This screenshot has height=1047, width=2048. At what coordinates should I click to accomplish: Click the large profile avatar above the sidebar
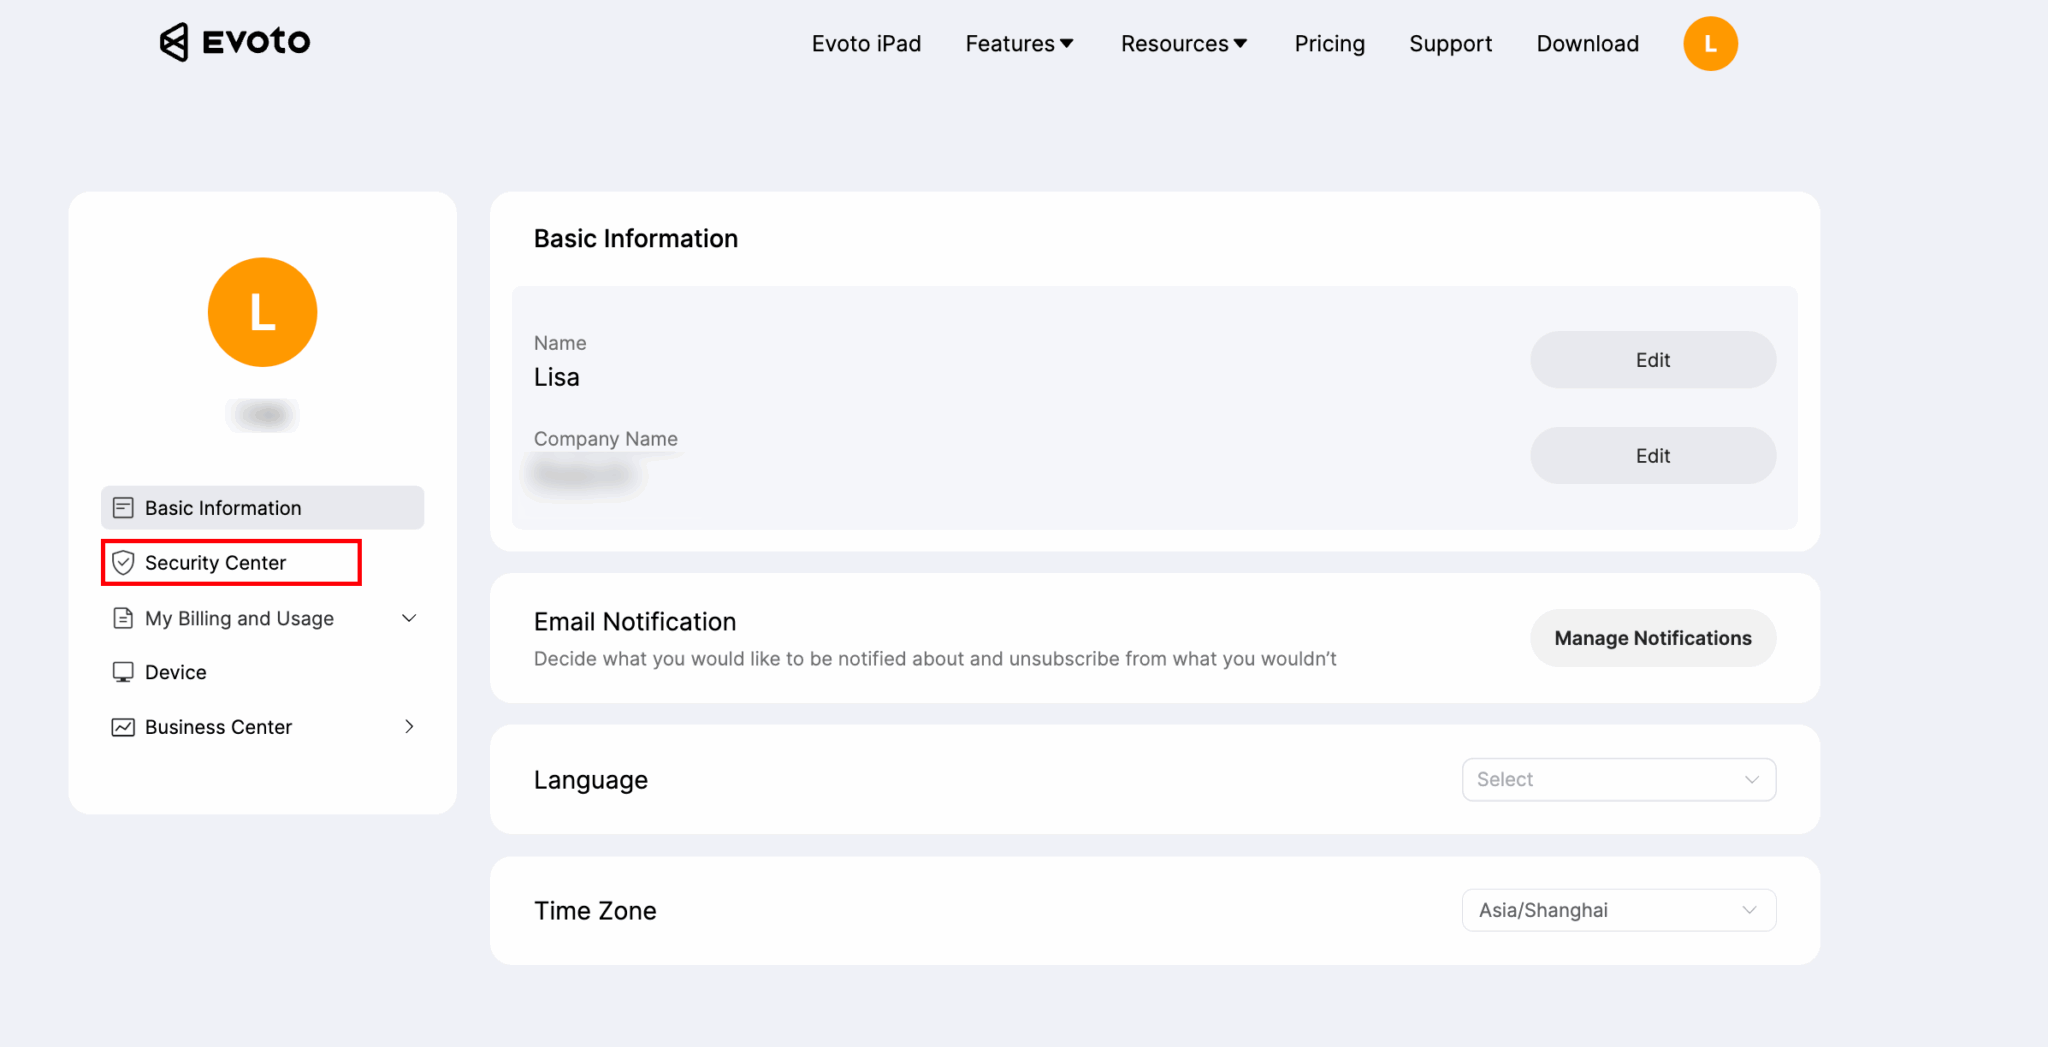click(x=261, y=311)
